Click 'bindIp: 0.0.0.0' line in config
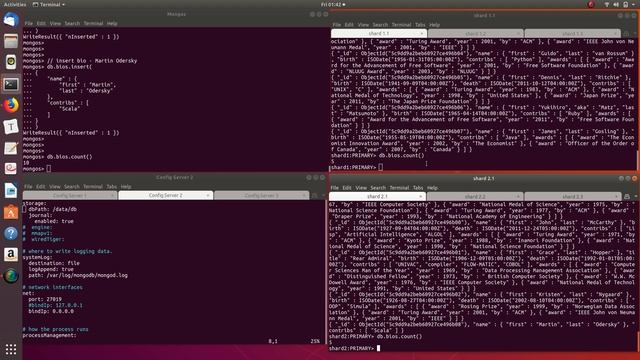This screenshot has height=360, width=640. (51, 311)
